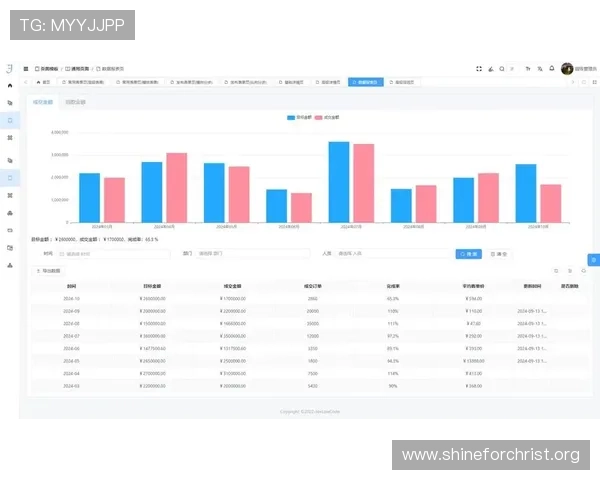This screenshot has width=600, height=480.
Task: Click the 导出数据 export data button
Action: (48, 271)
